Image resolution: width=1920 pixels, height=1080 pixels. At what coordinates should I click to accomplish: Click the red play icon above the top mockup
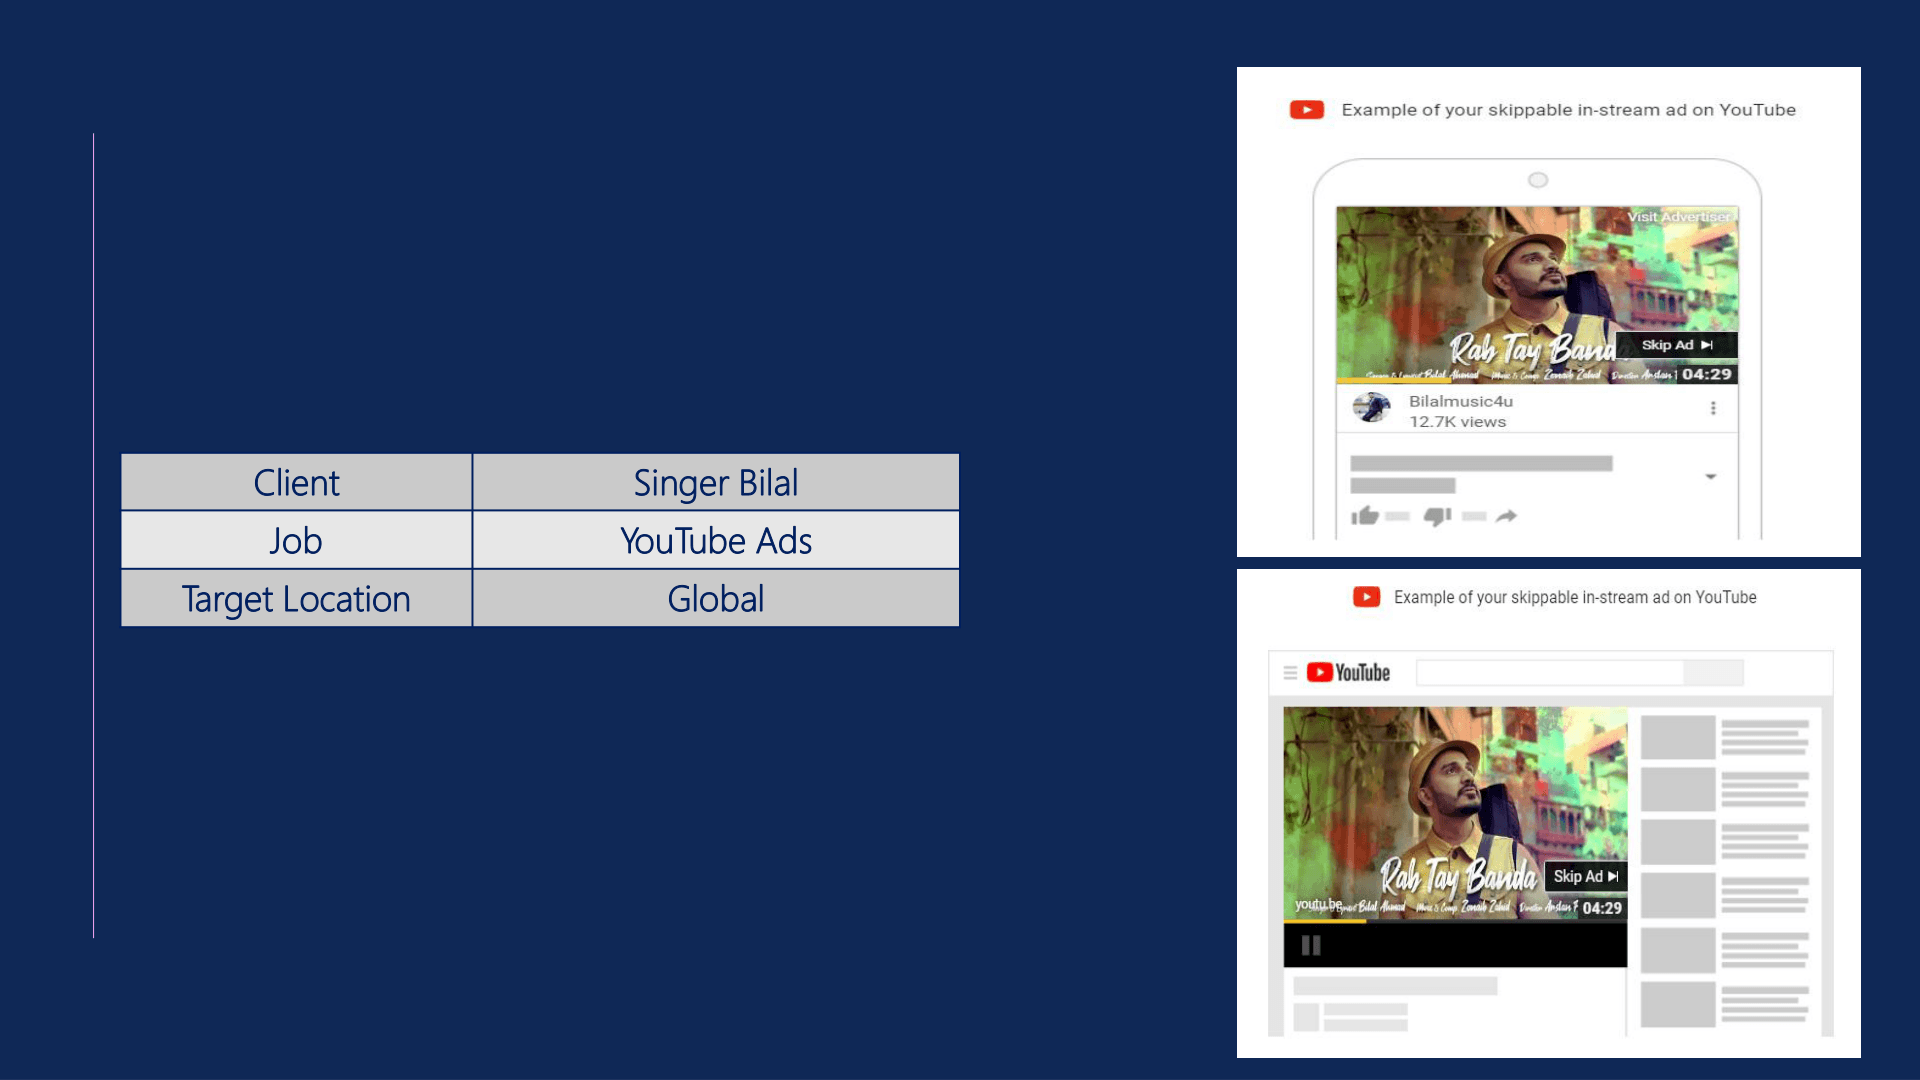tap(1306, 110)
